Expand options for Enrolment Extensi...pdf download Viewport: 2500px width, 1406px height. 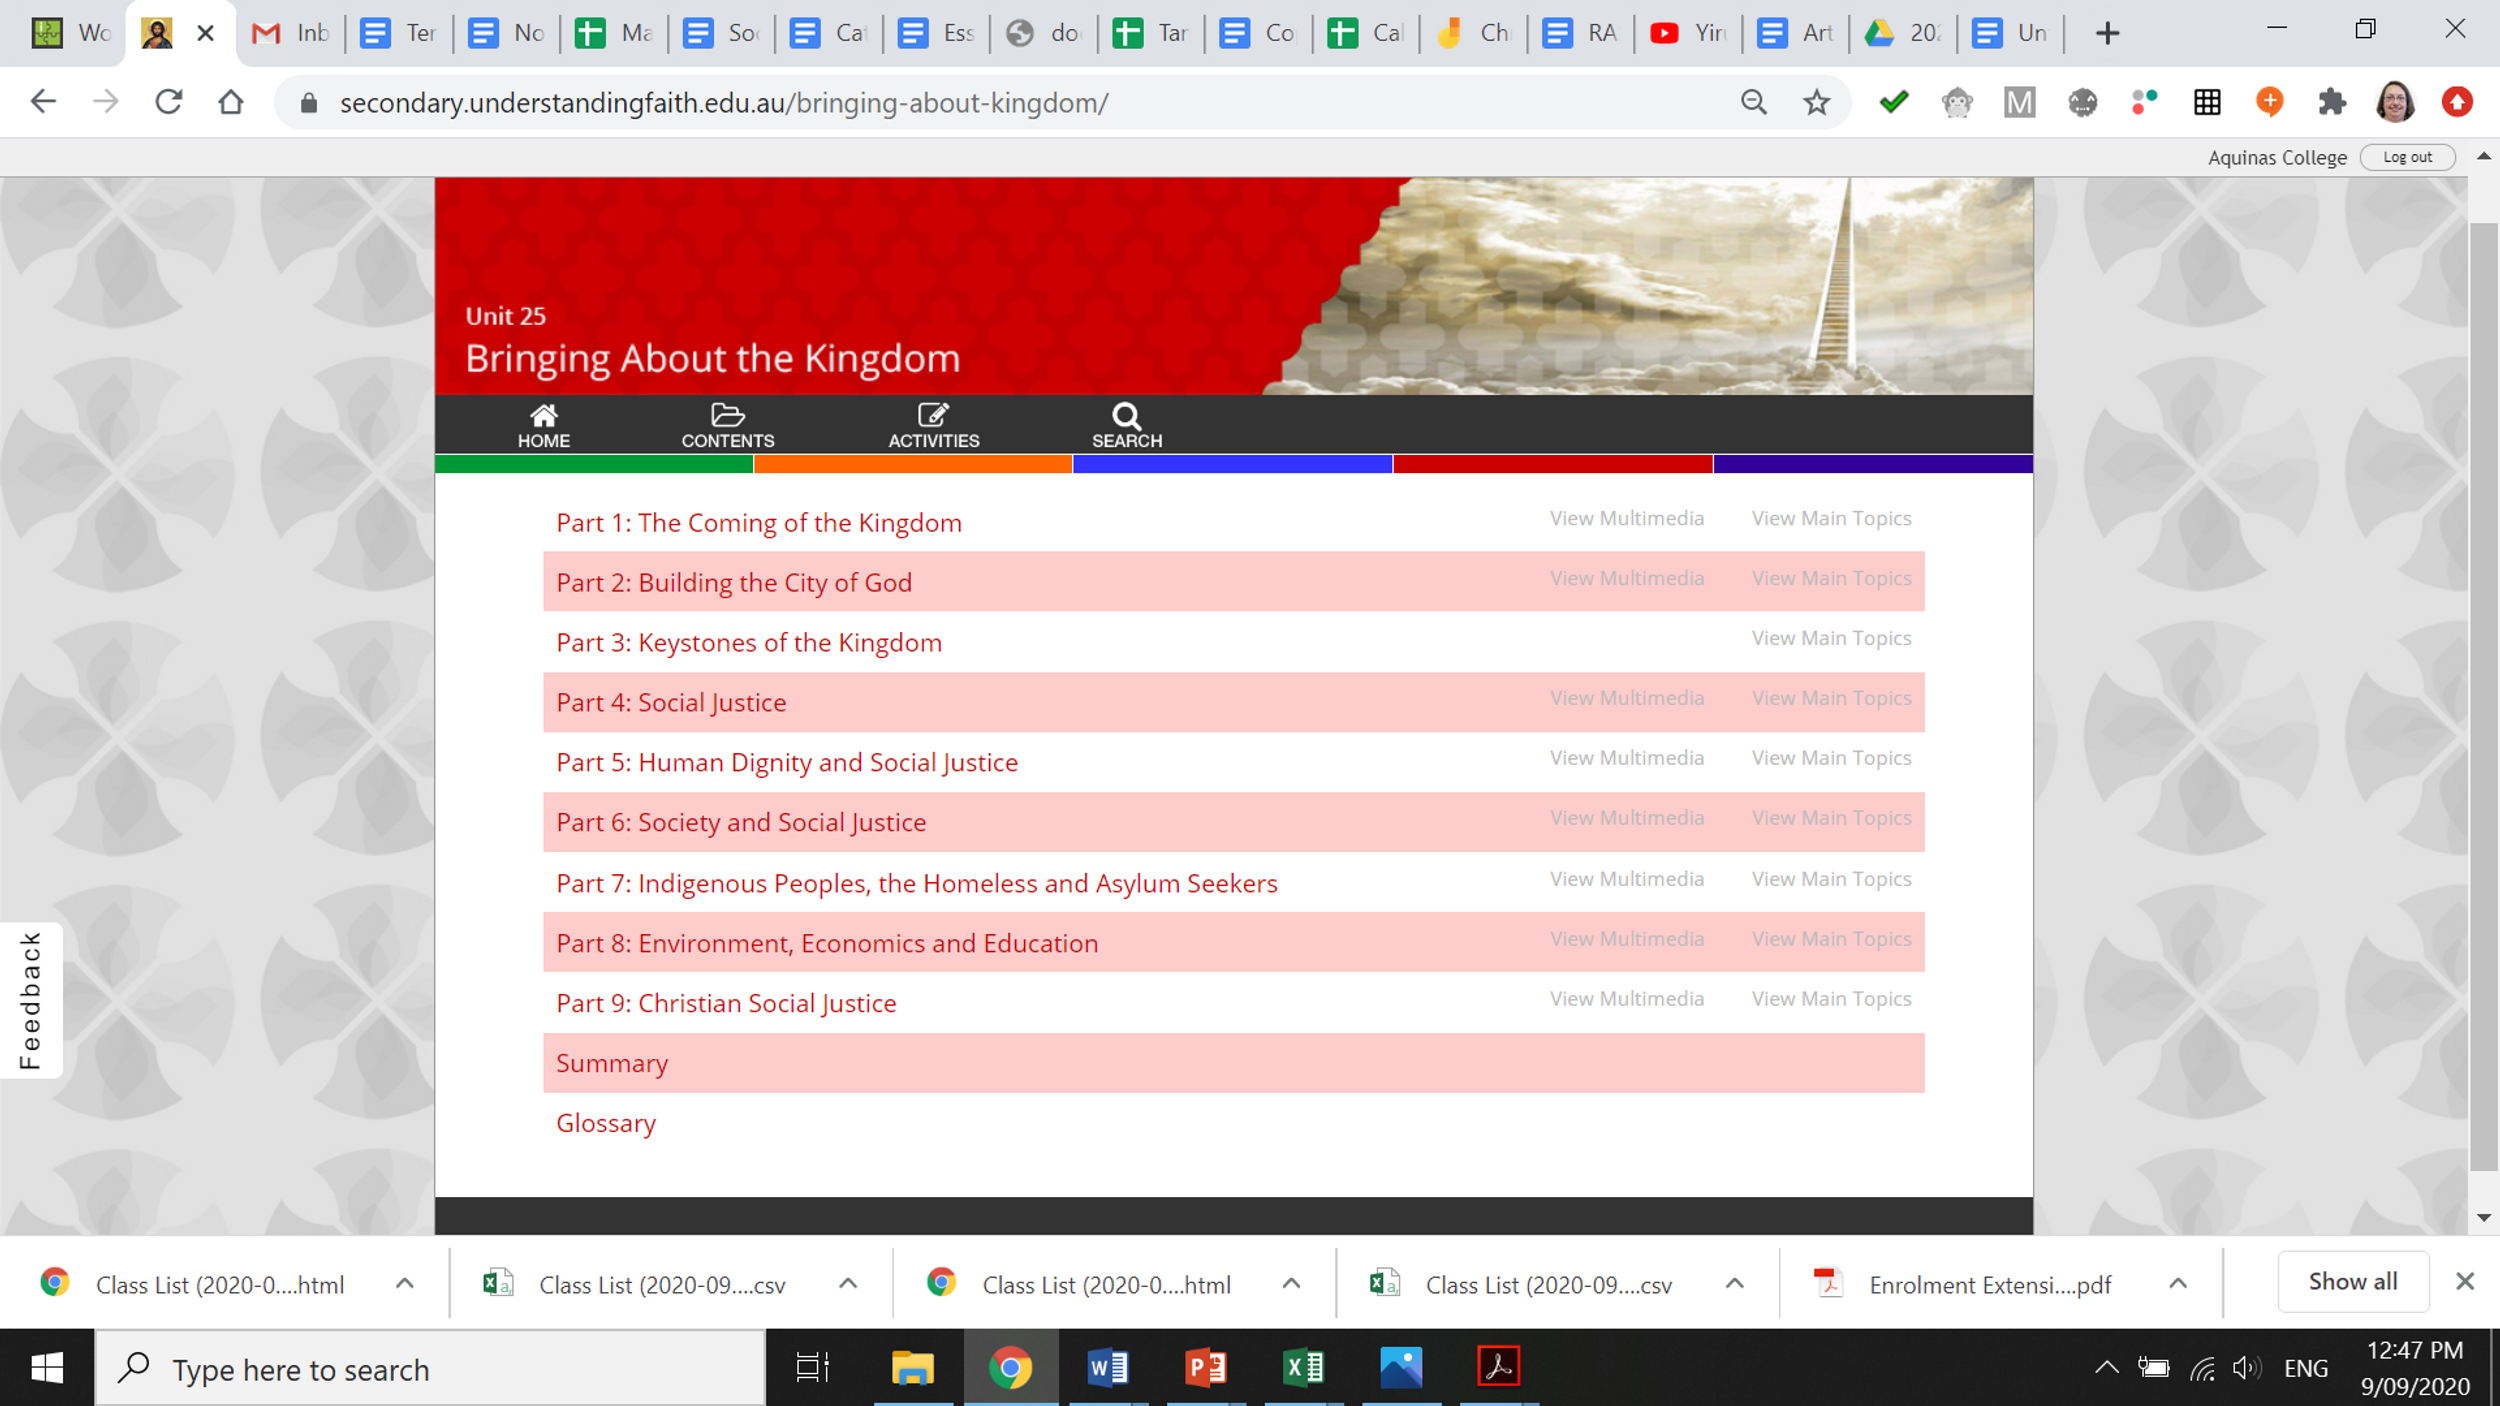click(x=2178, y=1284)
